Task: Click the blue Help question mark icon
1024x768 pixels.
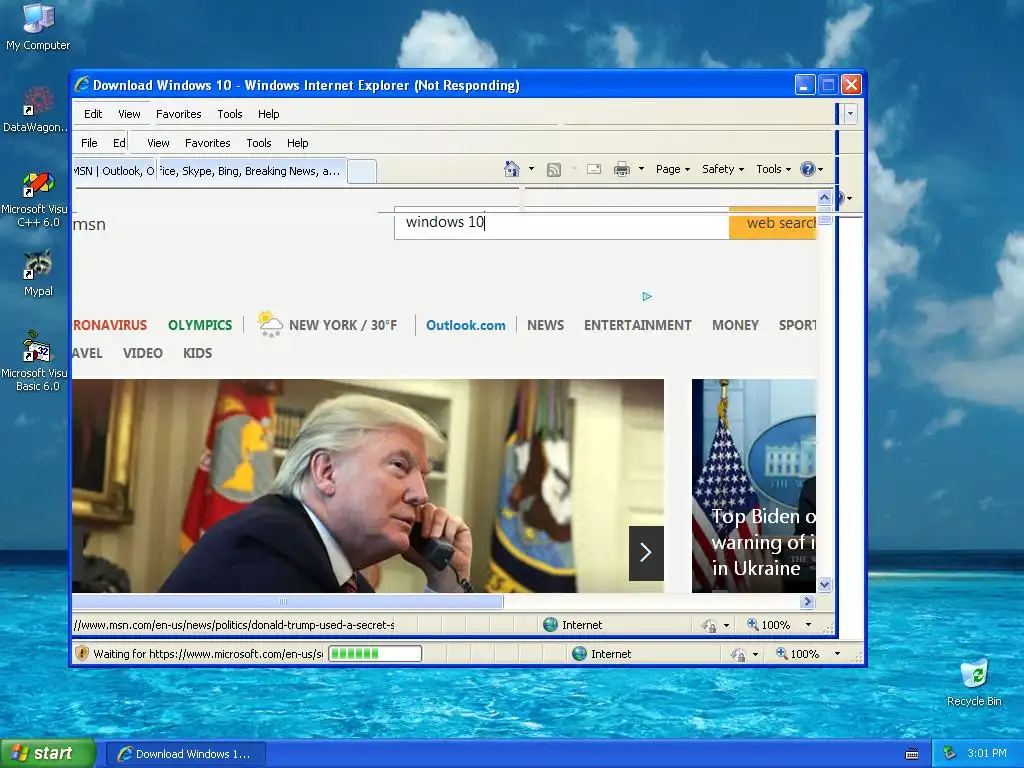Action: [808, 169]
